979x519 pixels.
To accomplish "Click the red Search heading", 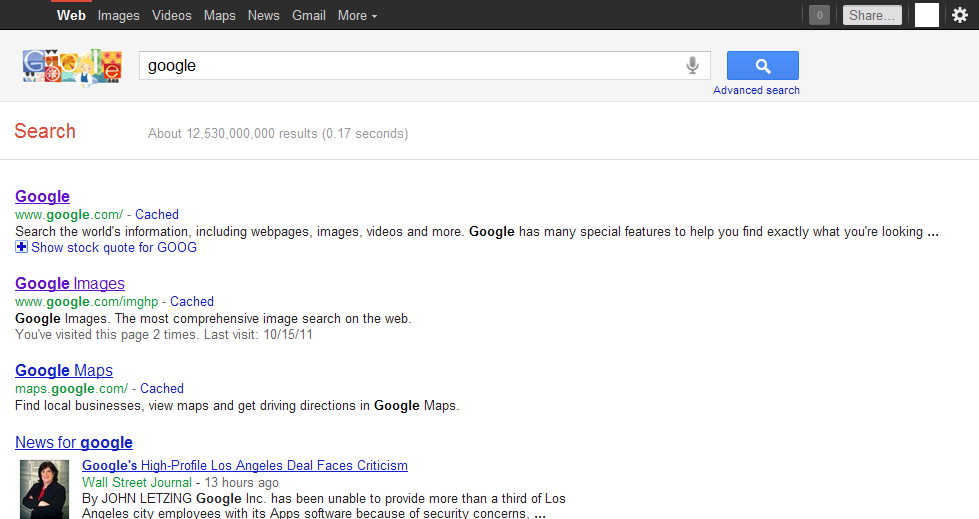I will click(45, 131).
